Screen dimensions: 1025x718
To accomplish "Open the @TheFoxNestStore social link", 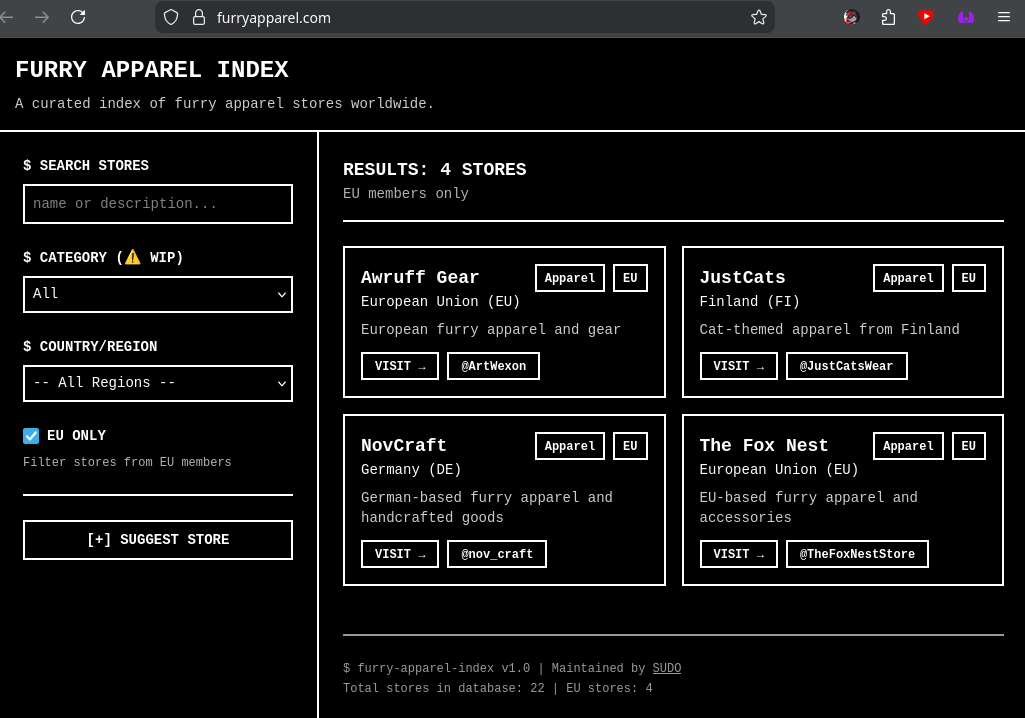I will pyautogui.click(x=857, y=554).
